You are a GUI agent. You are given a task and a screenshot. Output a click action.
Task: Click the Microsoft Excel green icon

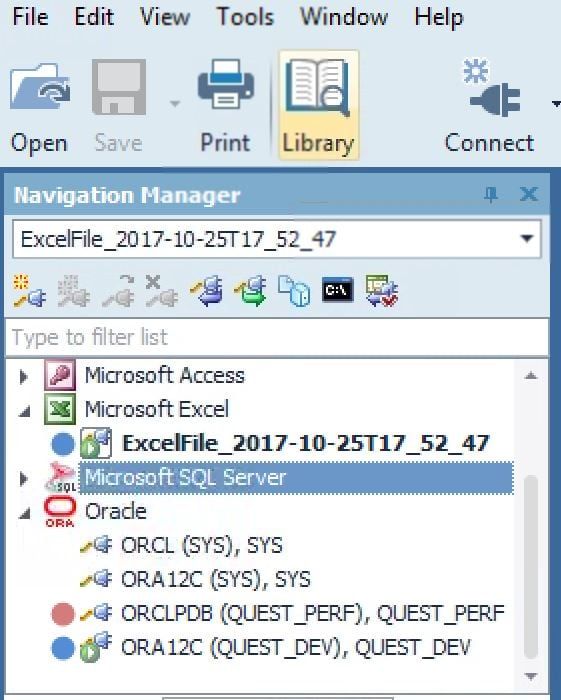[x=60, y=409]
